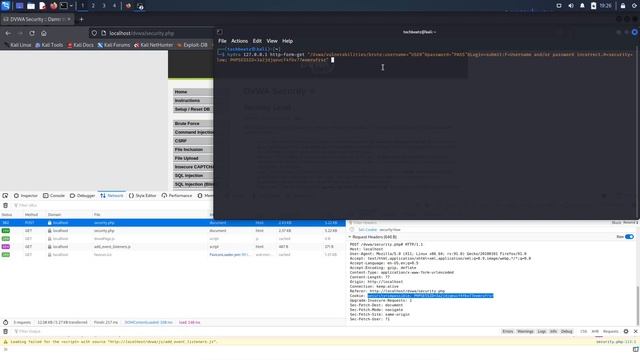Switch to workspace 4
Image resolution: width=640 pixels, height=360 pixels.
click(x=114, y=6)
